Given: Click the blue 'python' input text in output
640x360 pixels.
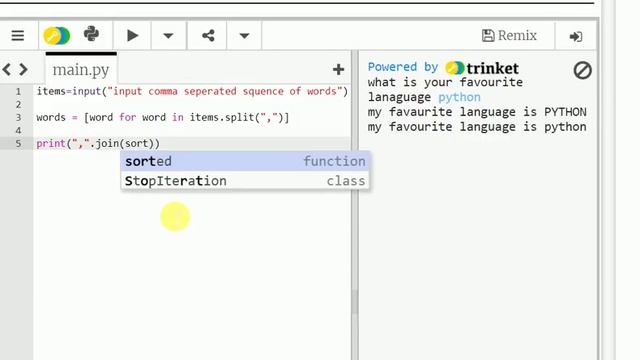Looking at the screenshot, I should point(459,98).
